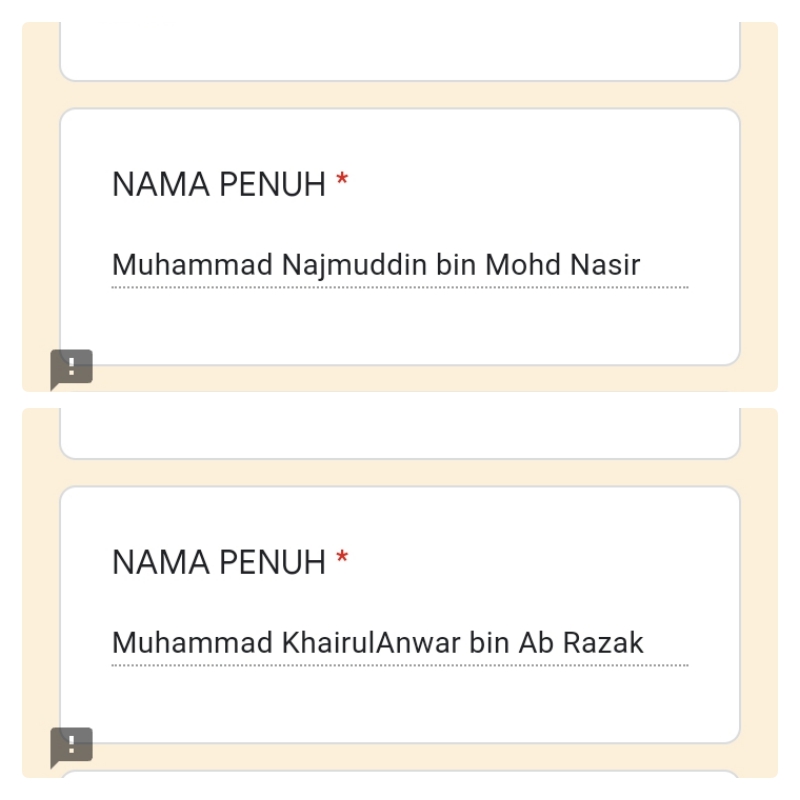Click the word Razak in the second name
The width and height of the screenshot is (800, 800).
603,643
